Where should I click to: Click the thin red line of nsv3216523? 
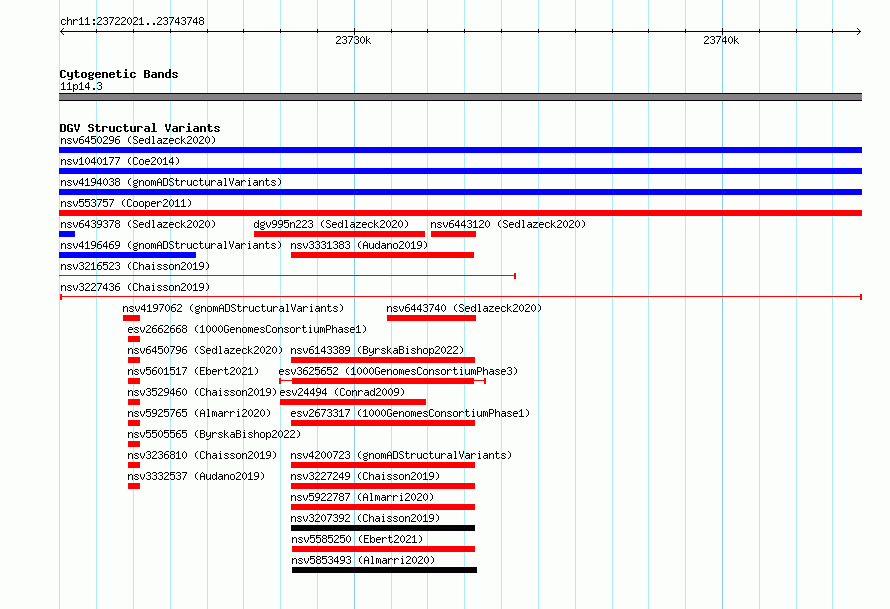(x=288, y=276)
